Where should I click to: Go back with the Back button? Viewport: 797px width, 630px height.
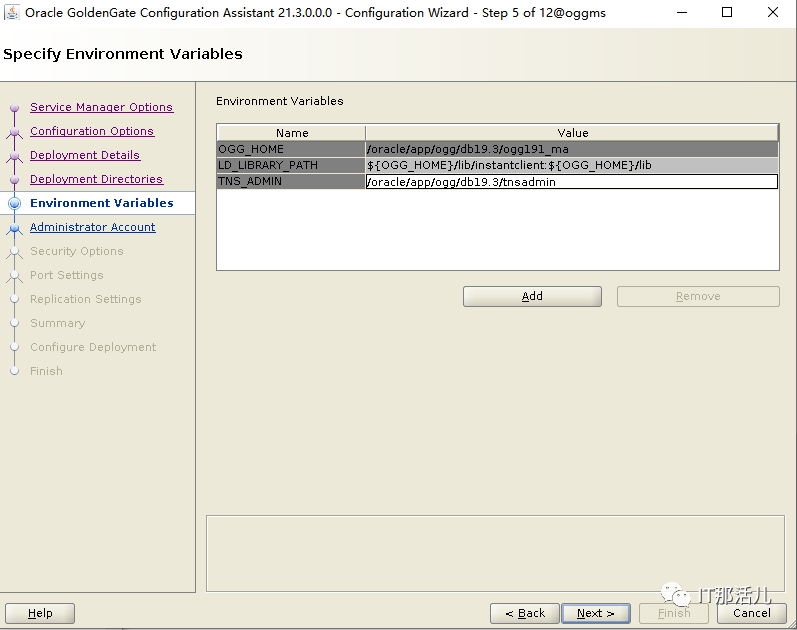click(x=525, y=613)
